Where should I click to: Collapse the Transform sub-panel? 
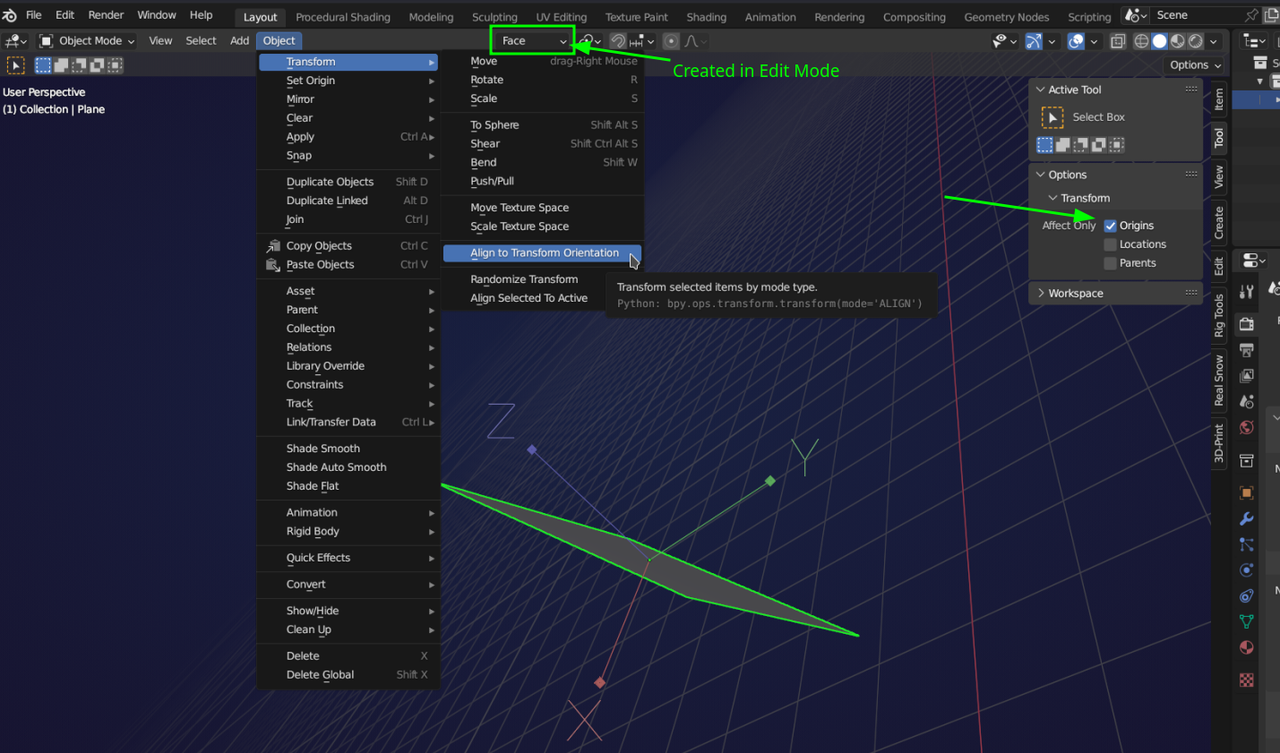pos(1053,198)
